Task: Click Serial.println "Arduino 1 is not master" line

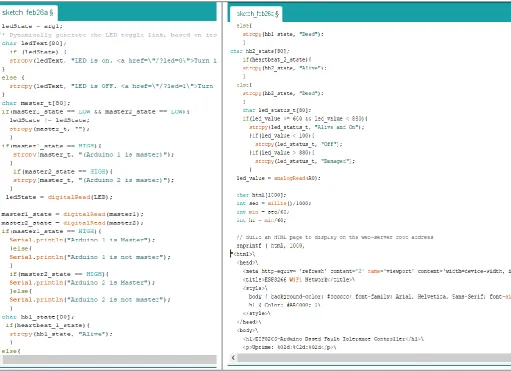Action: click(x=90, y=257)
